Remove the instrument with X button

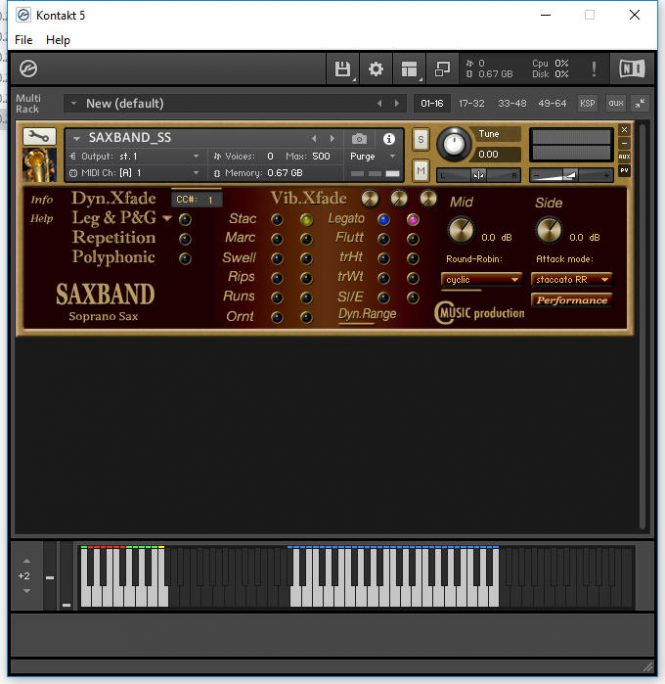[624, 130]
